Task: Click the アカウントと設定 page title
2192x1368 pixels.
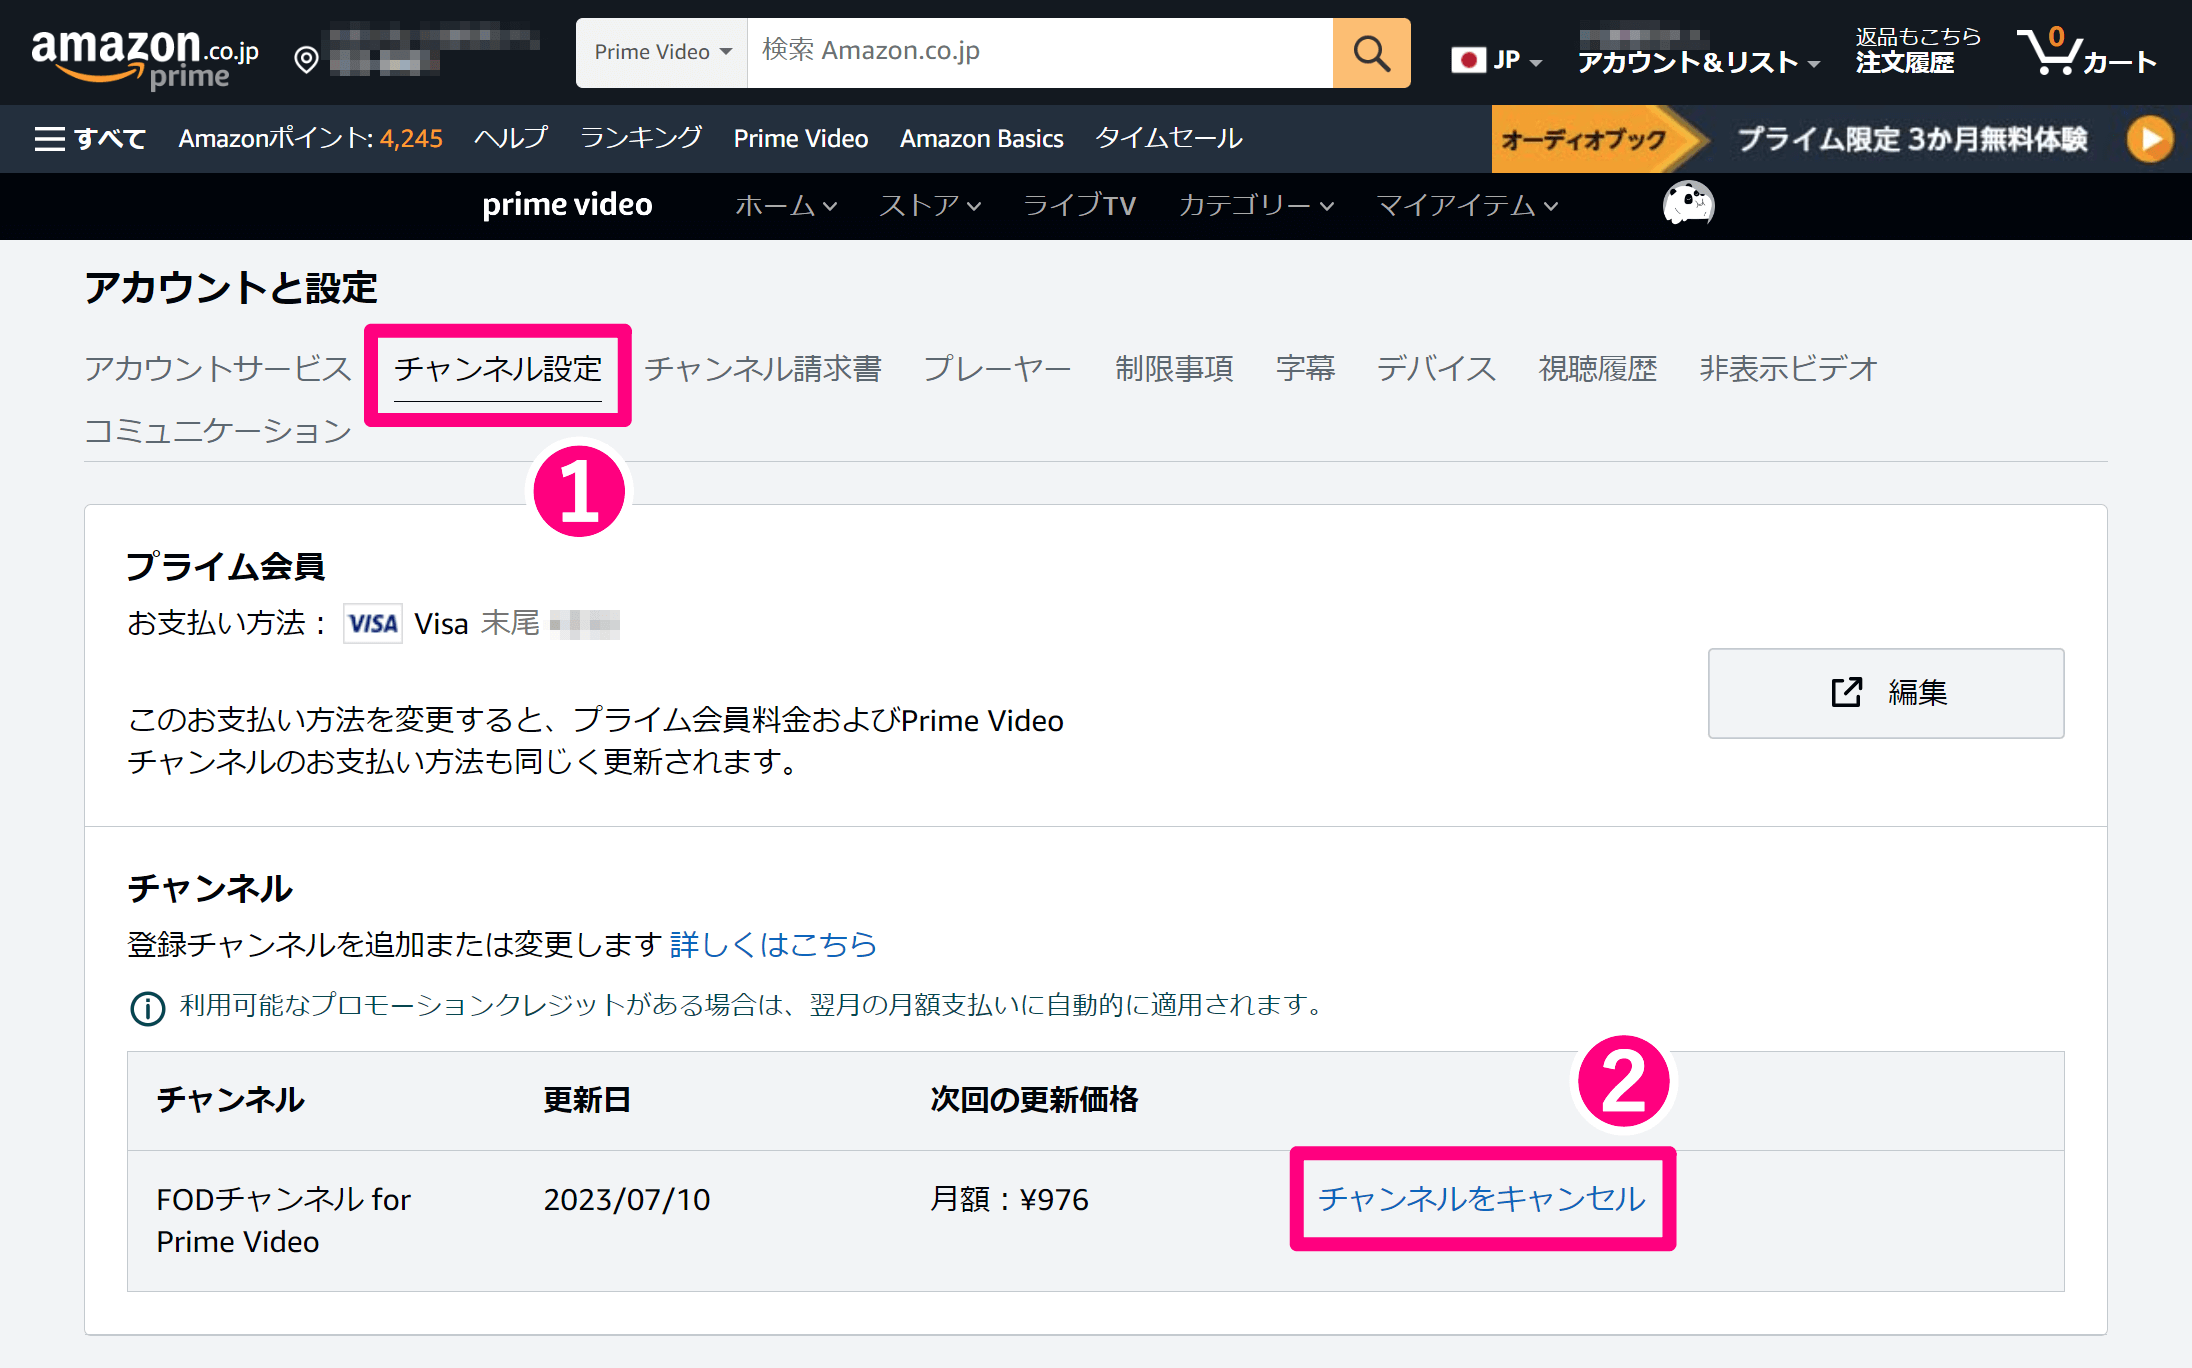Action: [x=231, y=288]
